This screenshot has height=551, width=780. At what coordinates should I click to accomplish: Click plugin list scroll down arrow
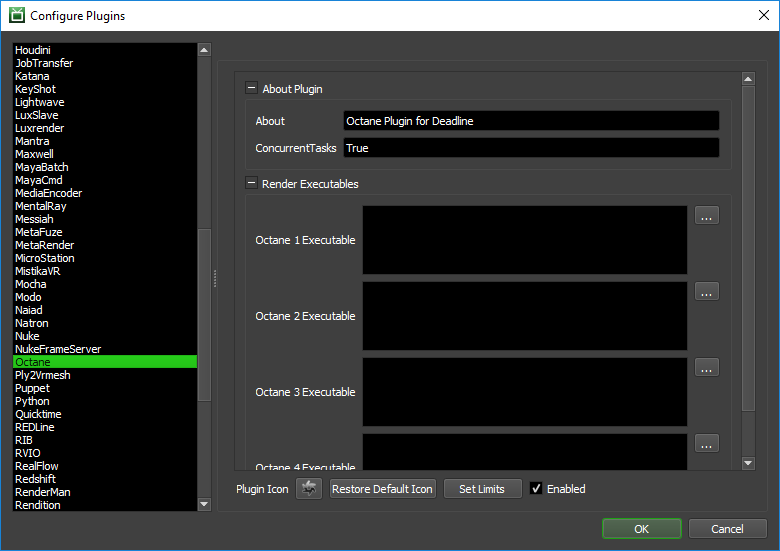click(x=204, y=504)
